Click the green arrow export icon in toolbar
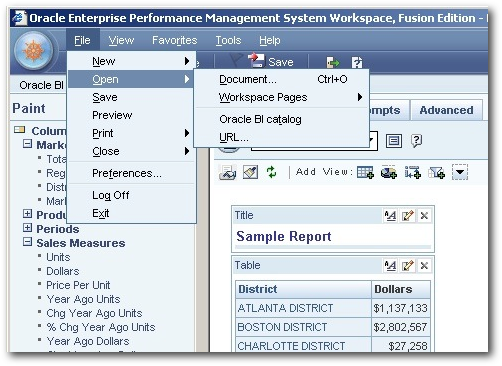 point(332,62)
